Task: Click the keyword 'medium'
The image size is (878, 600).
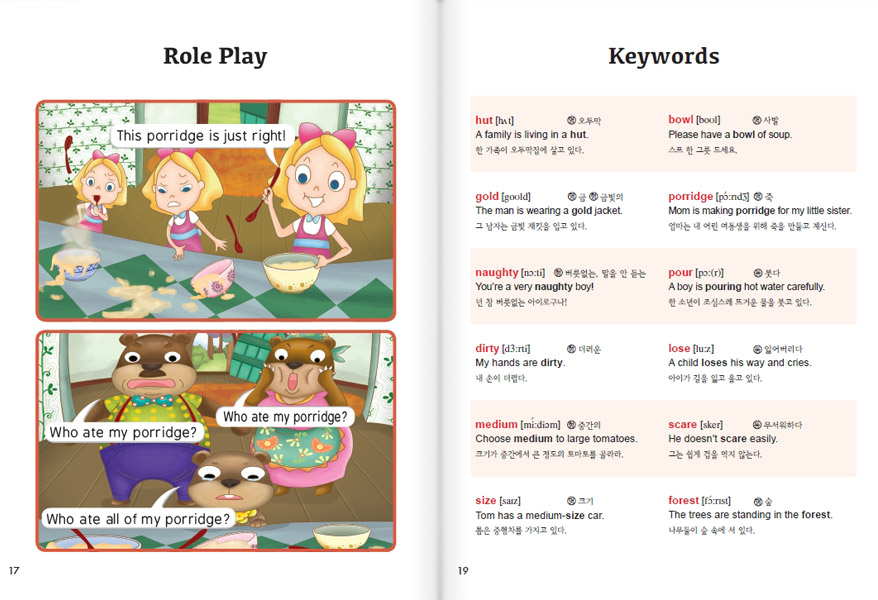Action: (496, 424)
